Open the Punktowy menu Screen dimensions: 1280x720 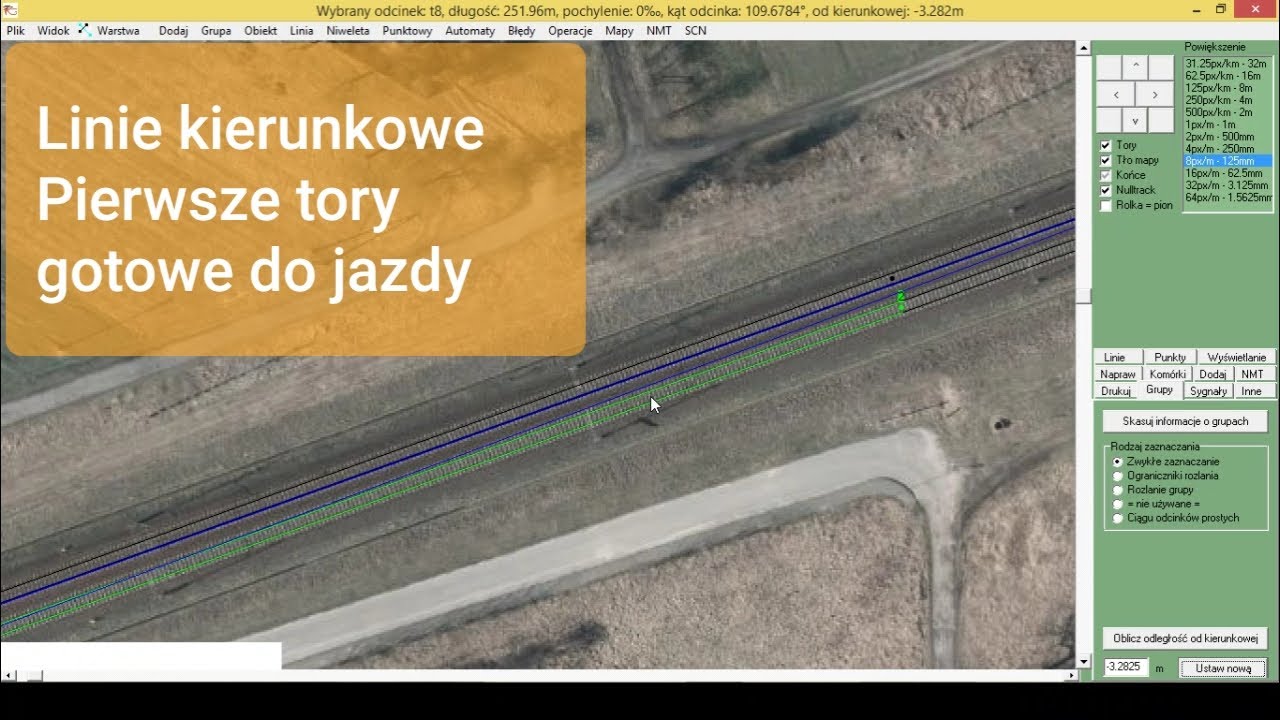(x=407, y=31)
